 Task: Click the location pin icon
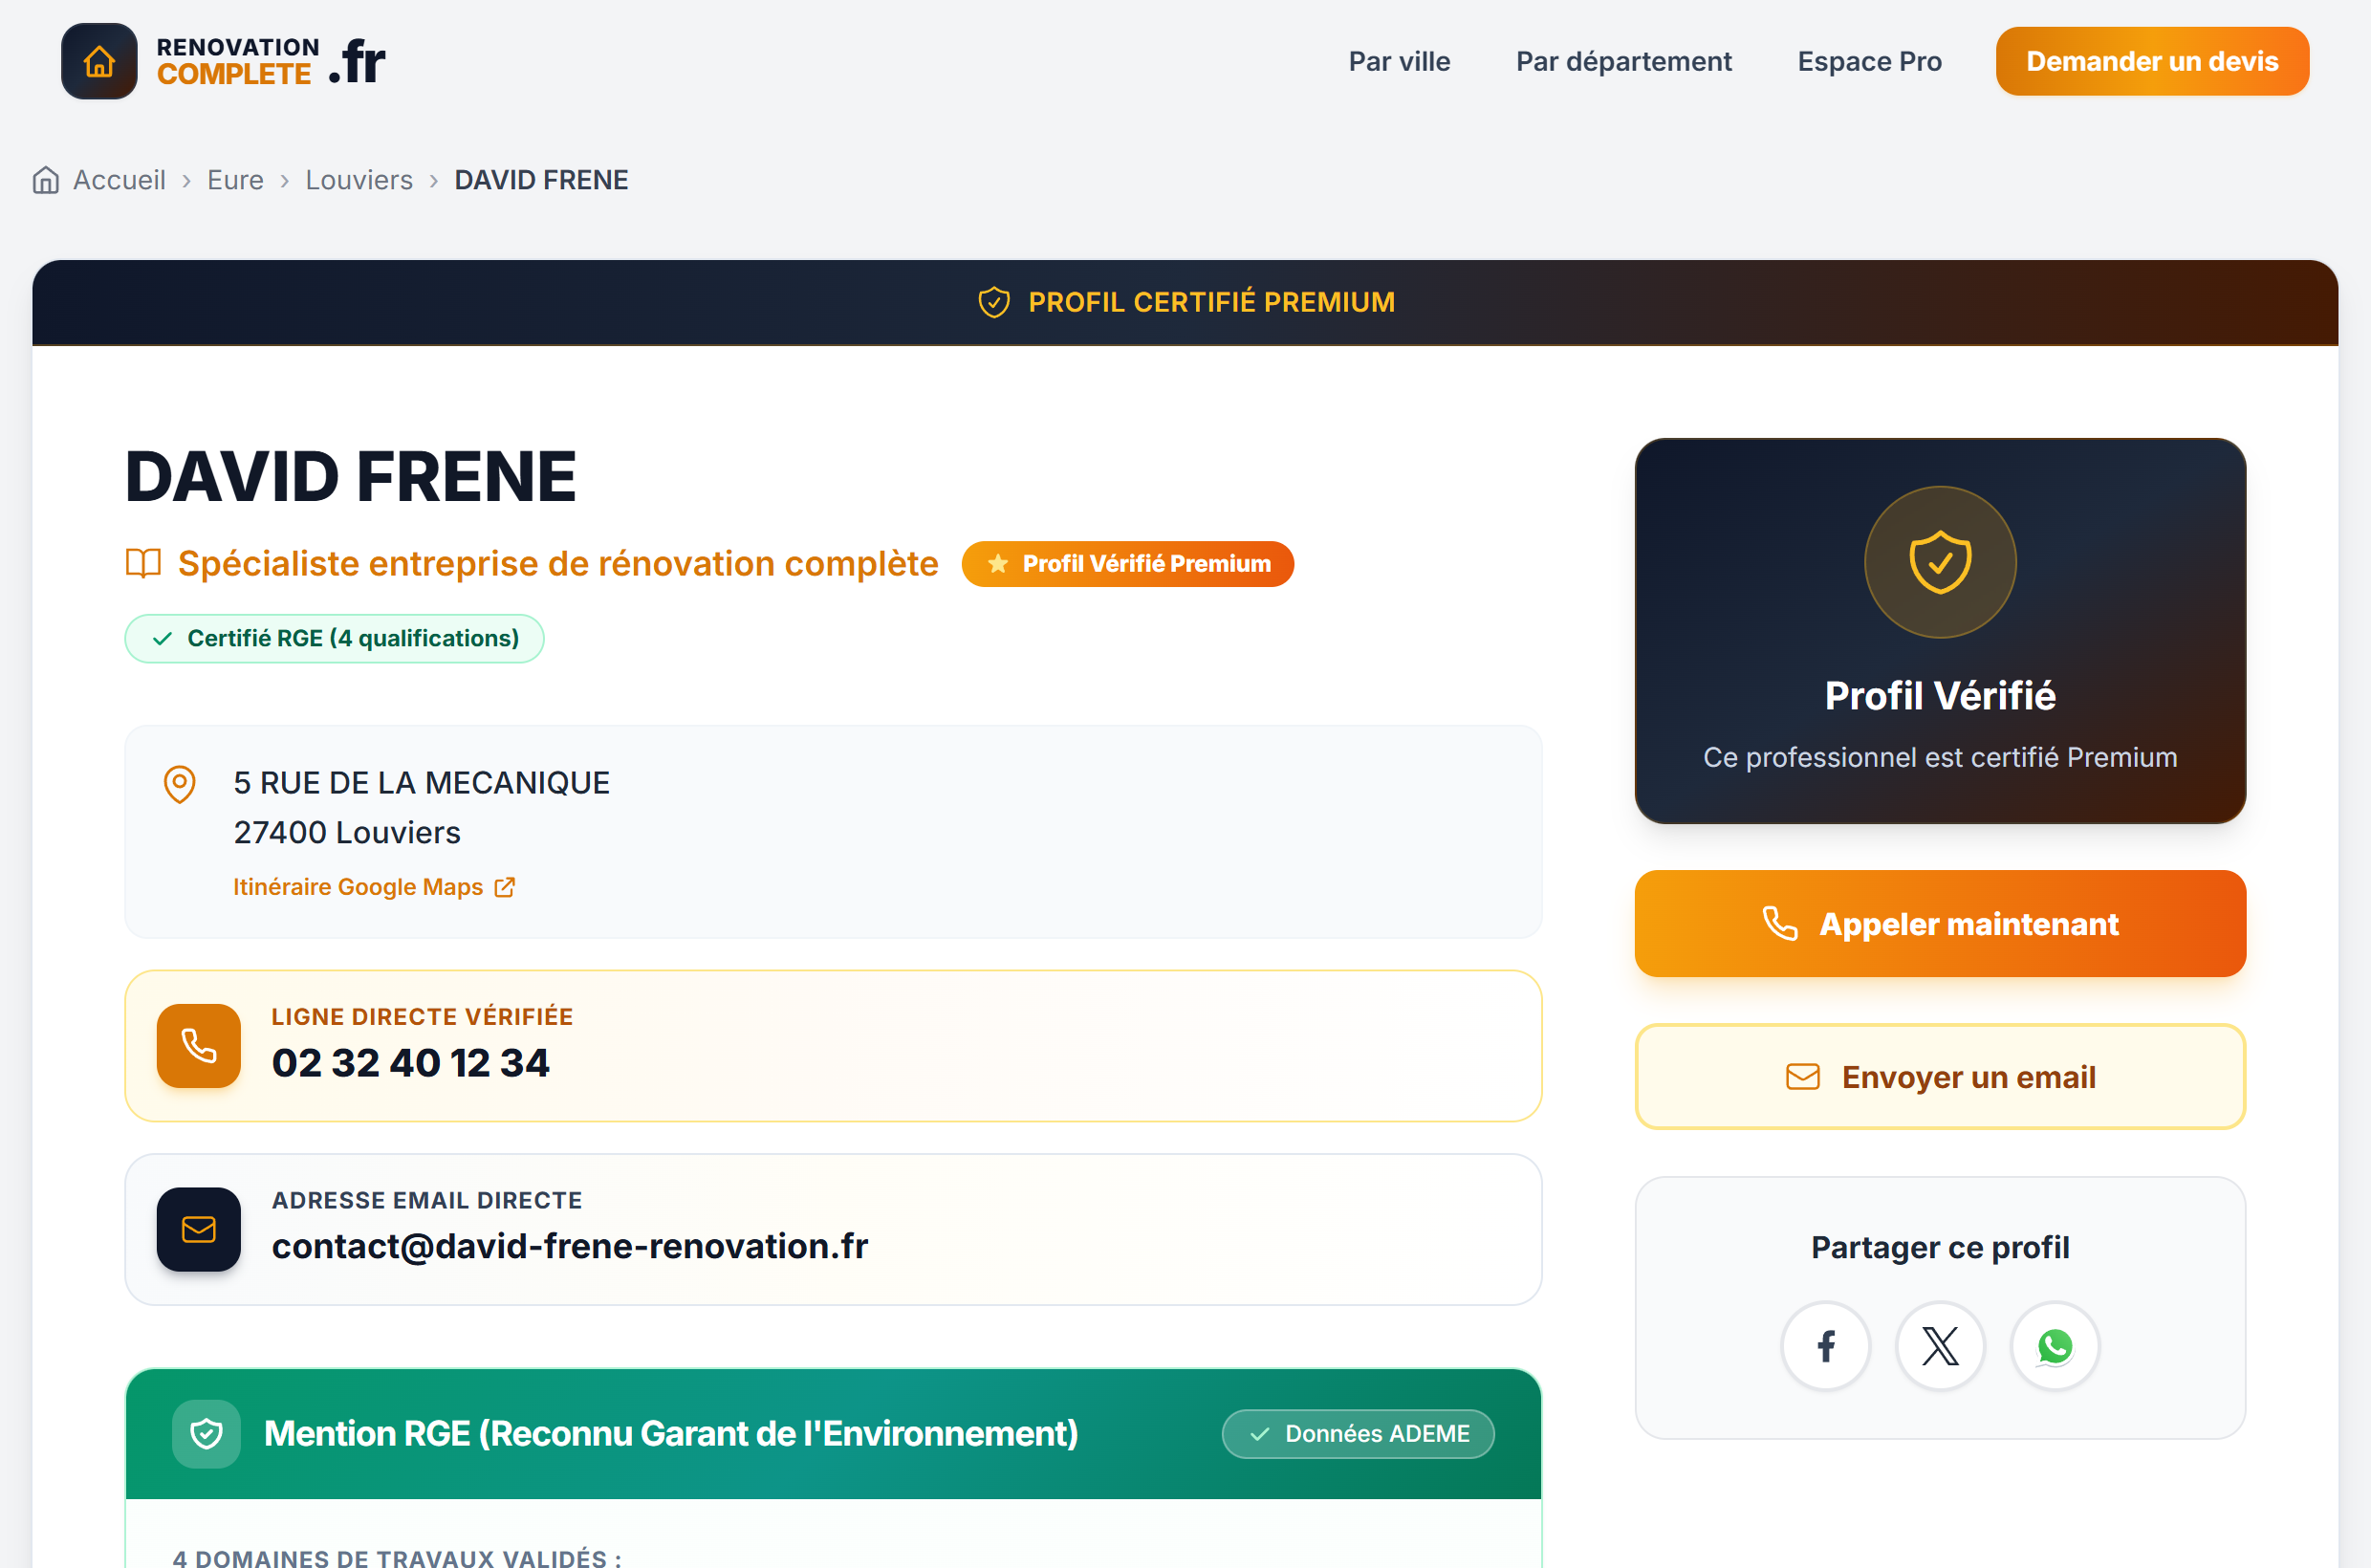tap(180, 784)
